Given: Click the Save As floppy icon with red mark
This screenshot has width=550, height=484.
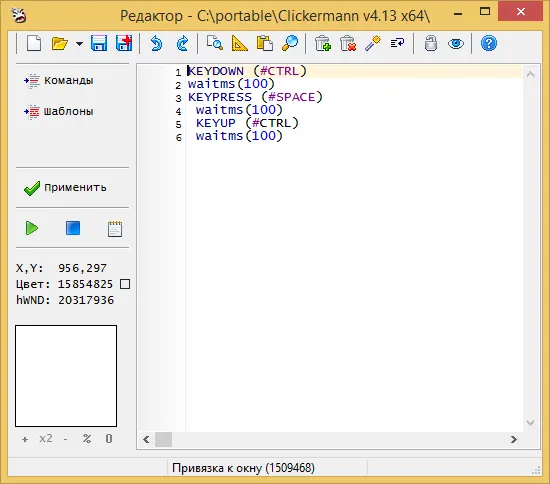Looking at the screenshot, I should click(124, 44).
